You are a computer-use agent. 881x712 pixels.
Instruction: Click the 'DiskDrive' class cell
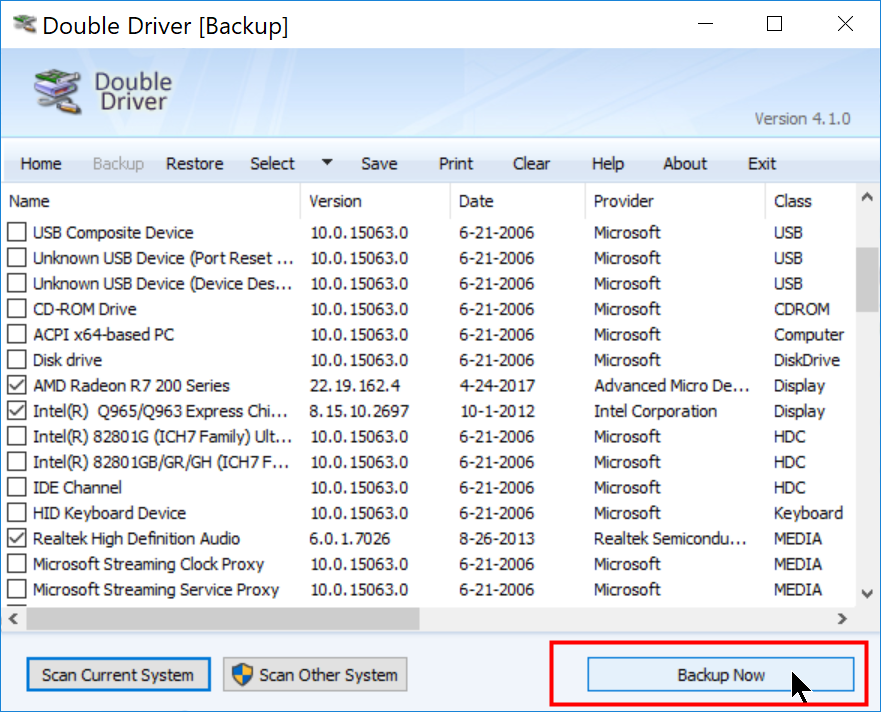pyautogui.click(x=806, y=360)
